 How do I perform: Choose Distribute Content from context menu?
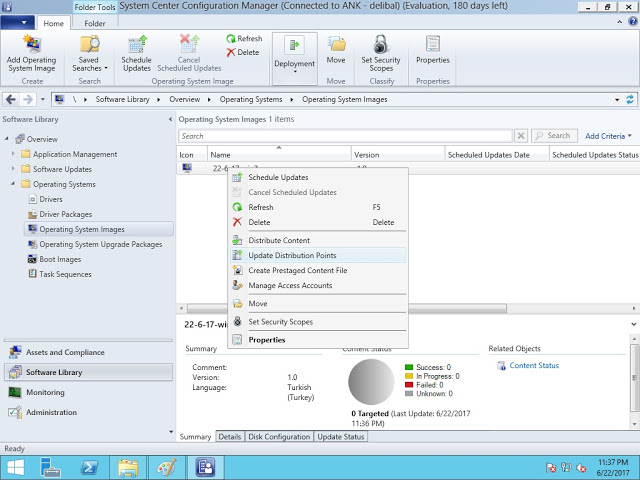coord(278,240)
